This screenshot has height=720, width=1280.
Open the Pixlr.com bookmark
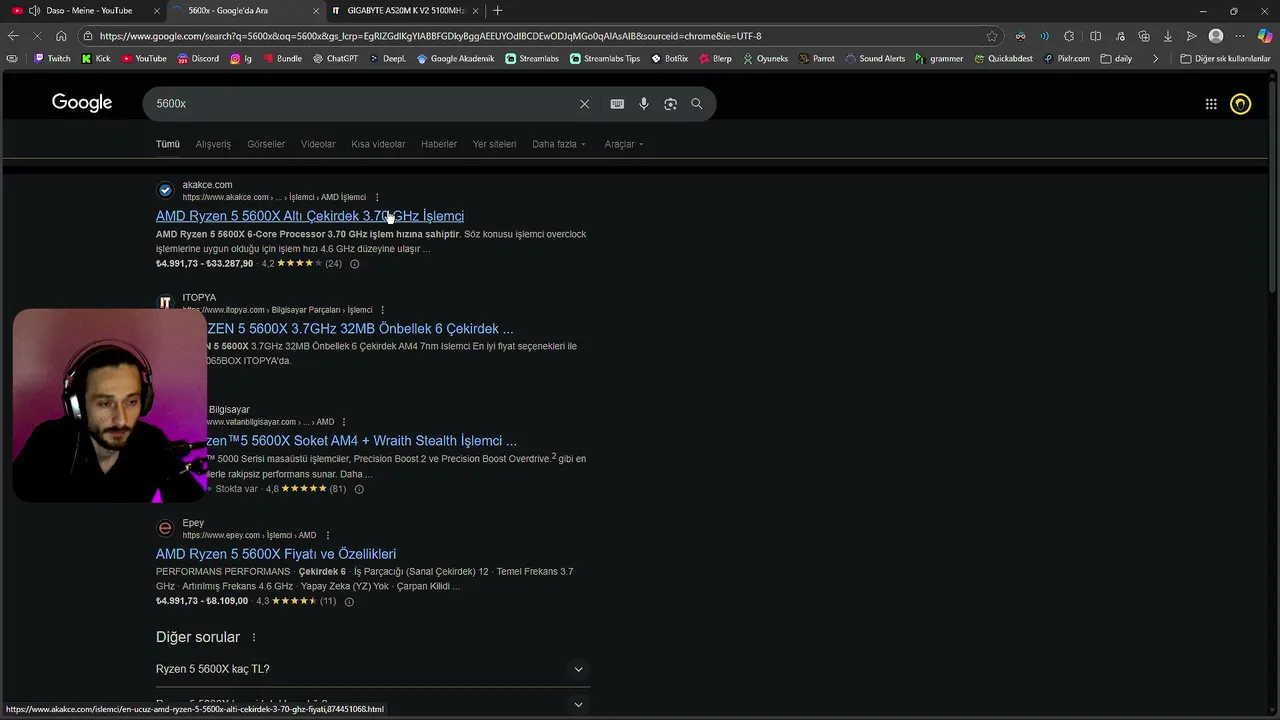coord(1066,59)
